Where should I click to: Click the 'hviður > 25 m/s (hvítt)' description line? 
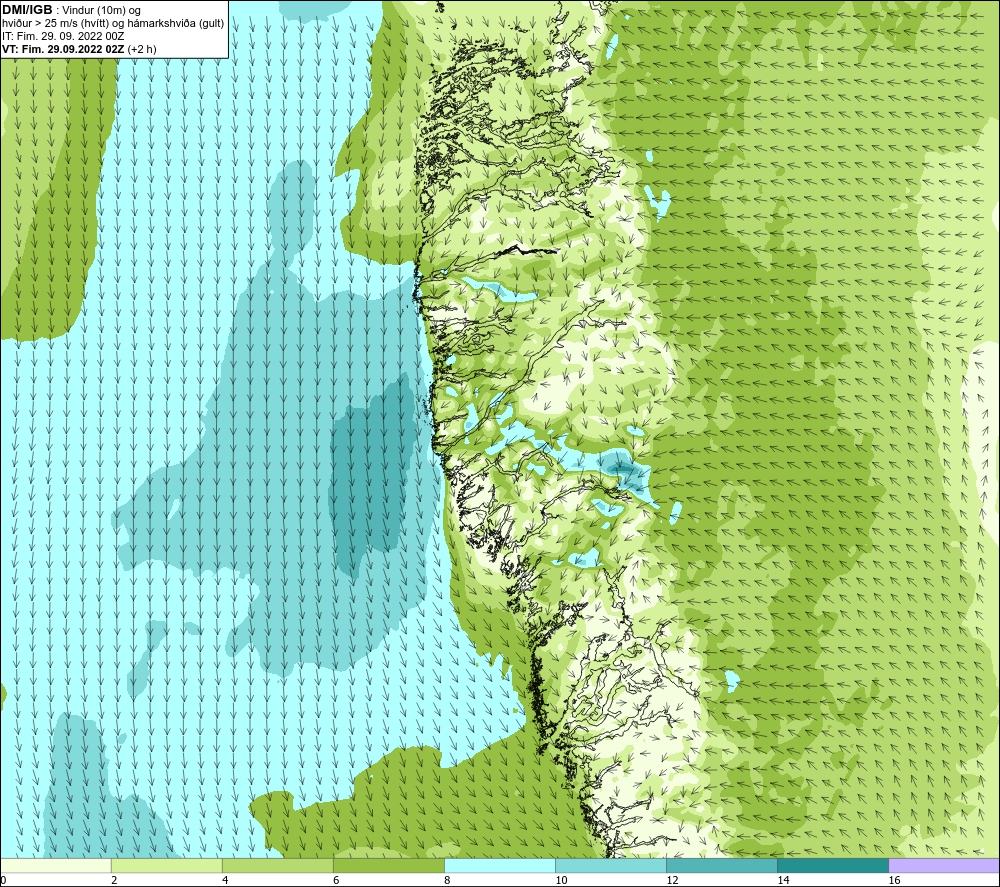[x=113, y=24]
